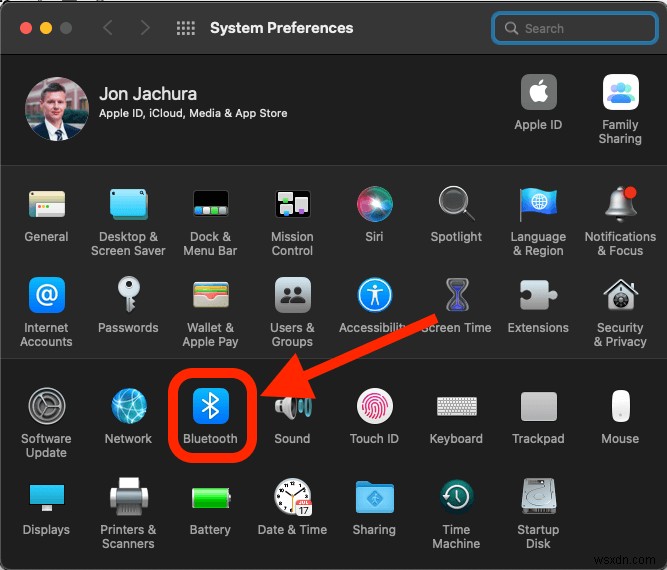Minimize the System Preferences window
The width and height of the screenshot is (667, 570).
pyautogui.click(x=46, y=28)
